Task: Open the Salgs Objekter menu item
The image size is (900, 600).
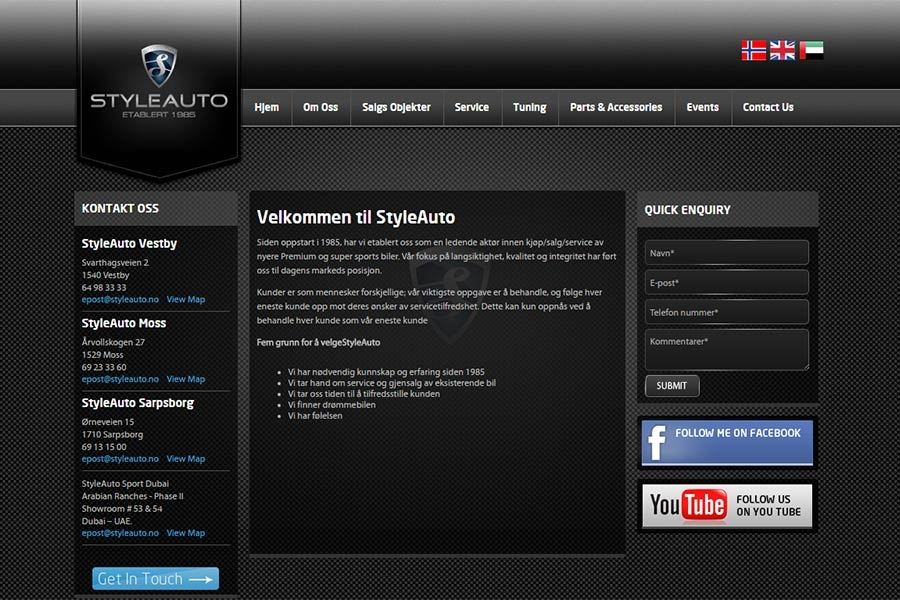Action: click(397, 107)
